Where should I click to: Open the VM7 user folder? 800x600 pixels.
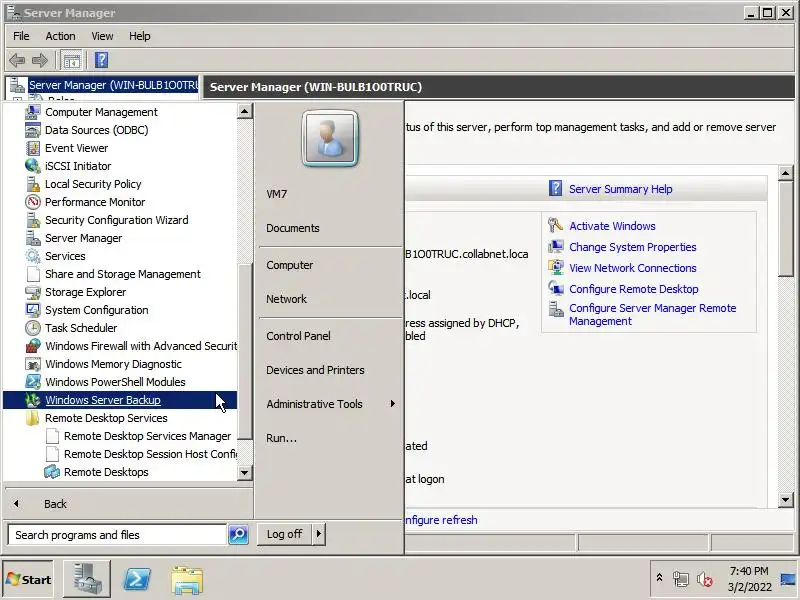(x=277, y=194)
